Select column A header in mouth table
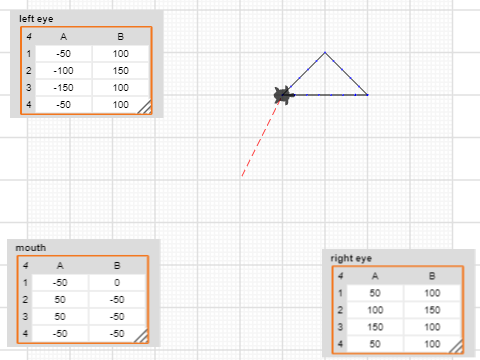 point(60,266)
